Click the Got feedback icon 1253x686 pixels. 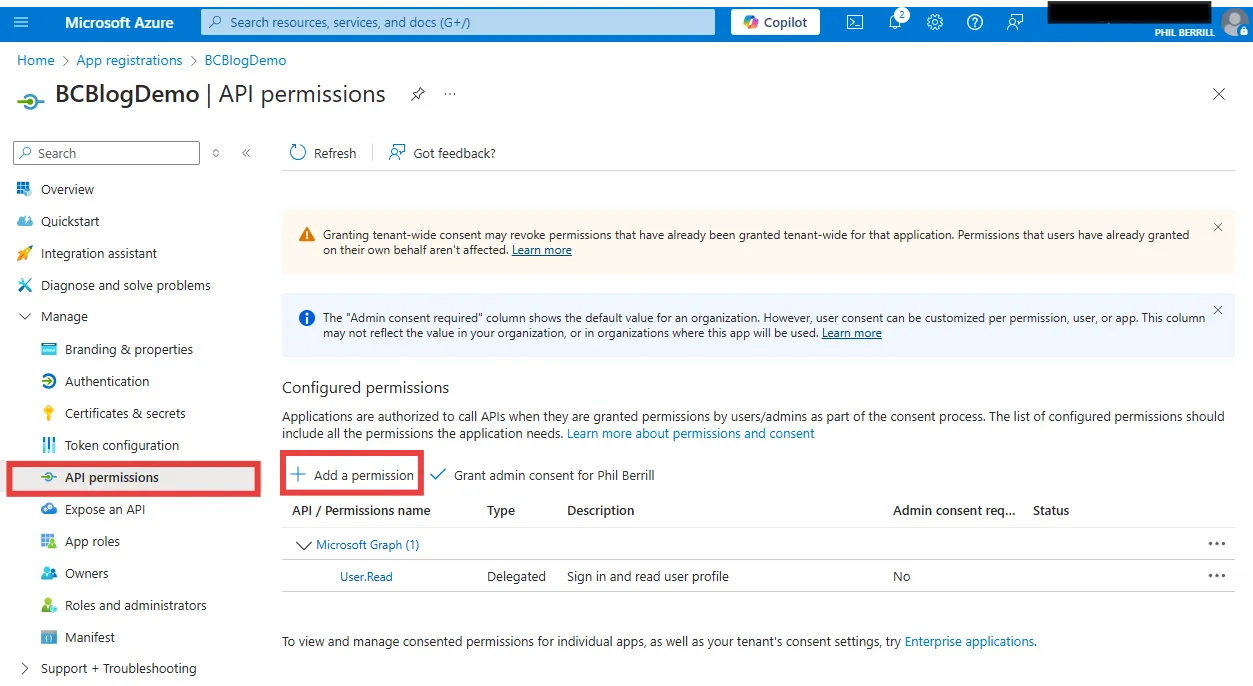point(397,152)
